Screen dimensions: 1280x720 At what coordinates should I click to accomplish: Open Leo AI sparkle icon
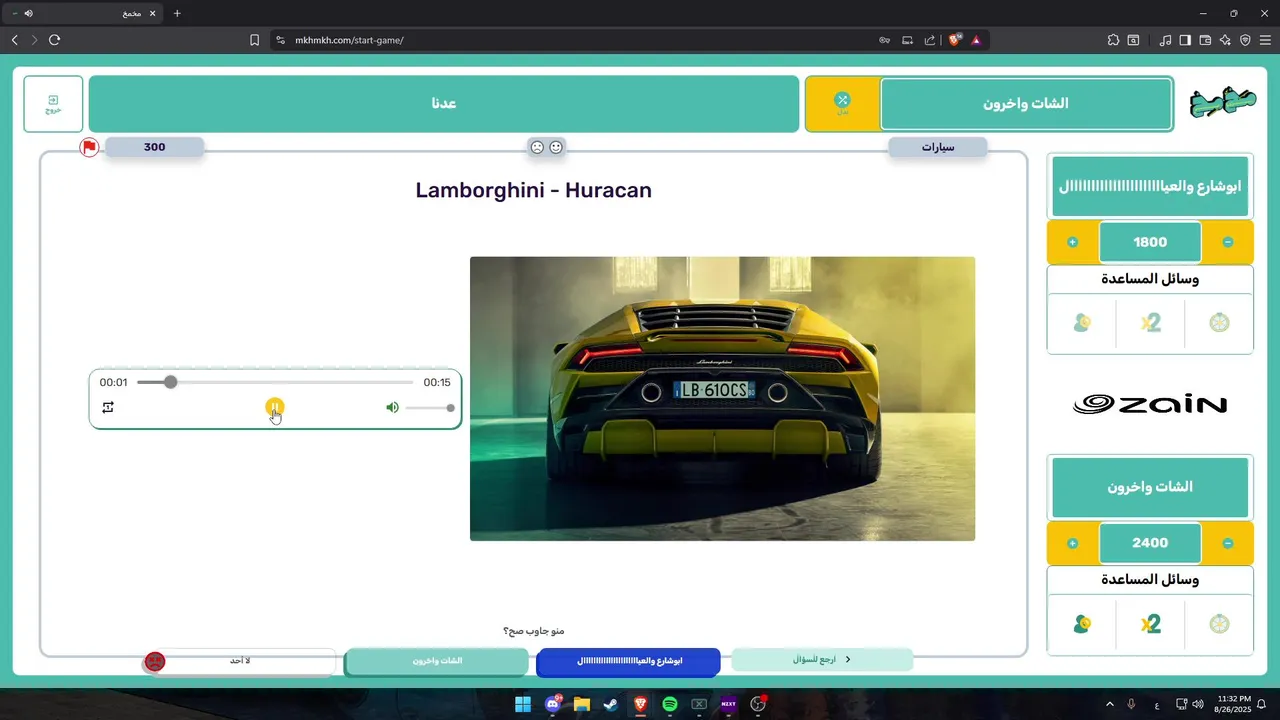tap(1225, 40)
